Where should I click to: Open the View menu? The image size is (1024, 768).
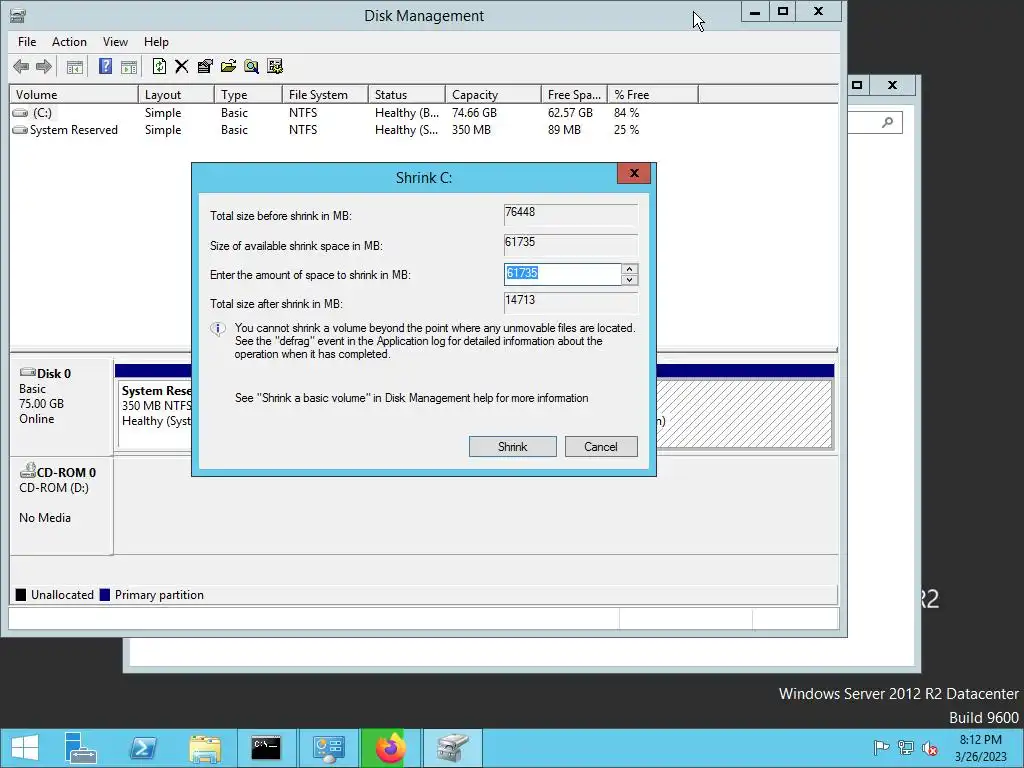pyautogui.click(x=115, y=42)
